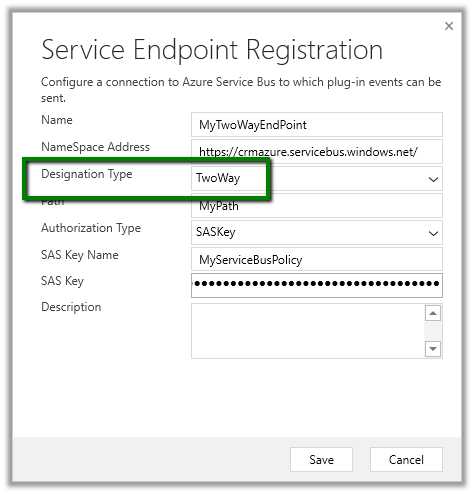Click the Description scrollbar track
Viewport: 474px width, 494px height.
[x=433, y=331]
